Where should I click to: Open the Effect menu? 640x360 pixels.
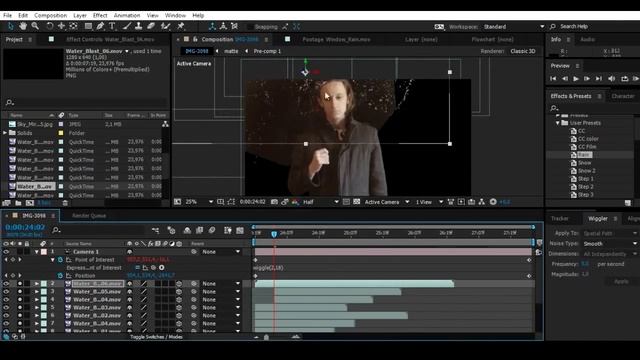[100, 15]
